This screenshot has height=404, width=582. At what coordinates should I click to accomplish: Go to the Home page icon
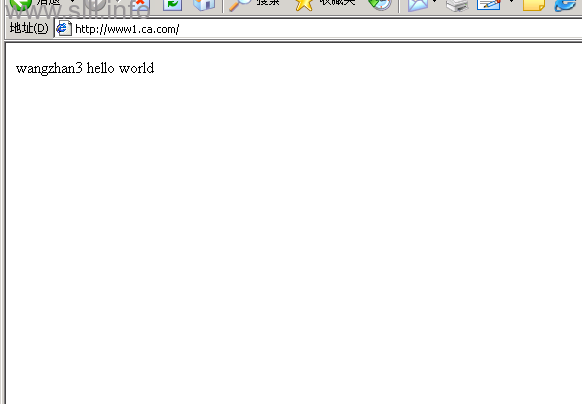204,4
